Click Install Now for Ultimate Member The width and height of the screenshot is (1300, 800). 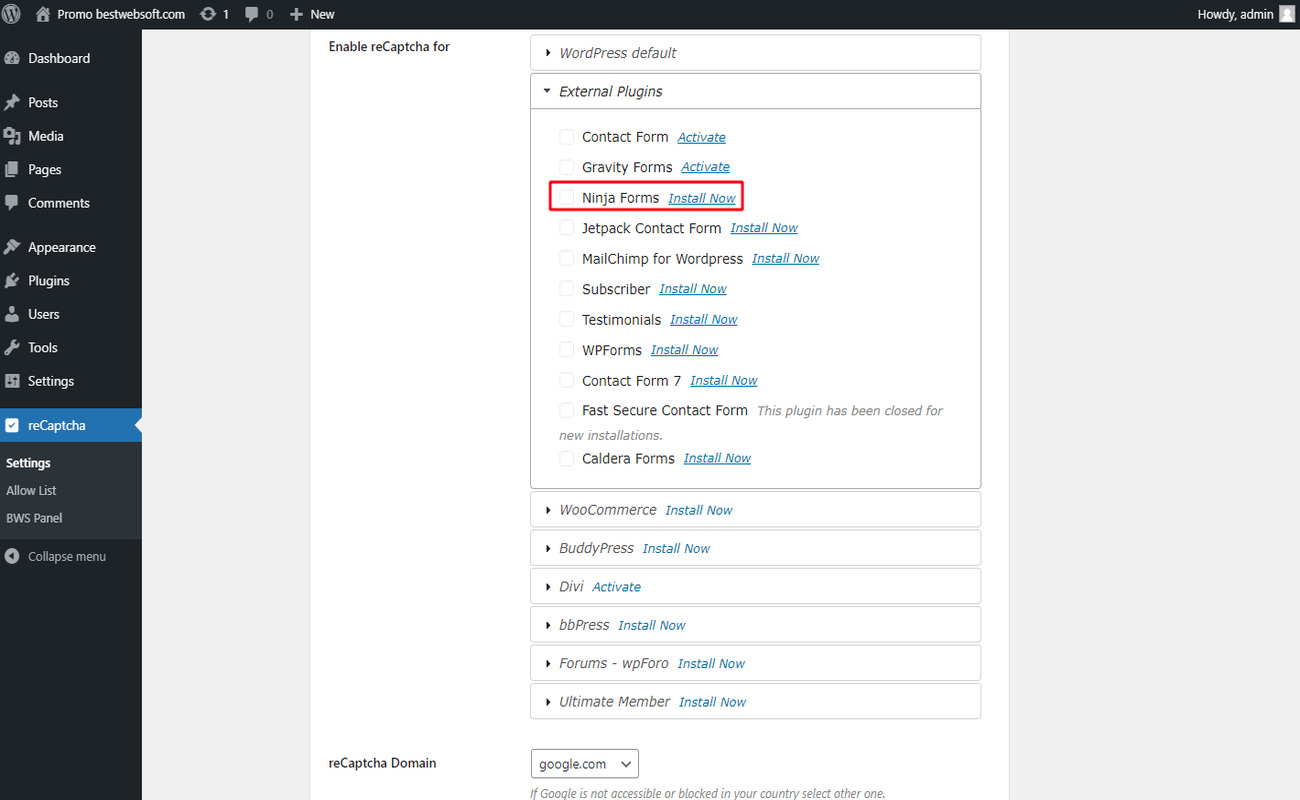[x=713, y=702]
